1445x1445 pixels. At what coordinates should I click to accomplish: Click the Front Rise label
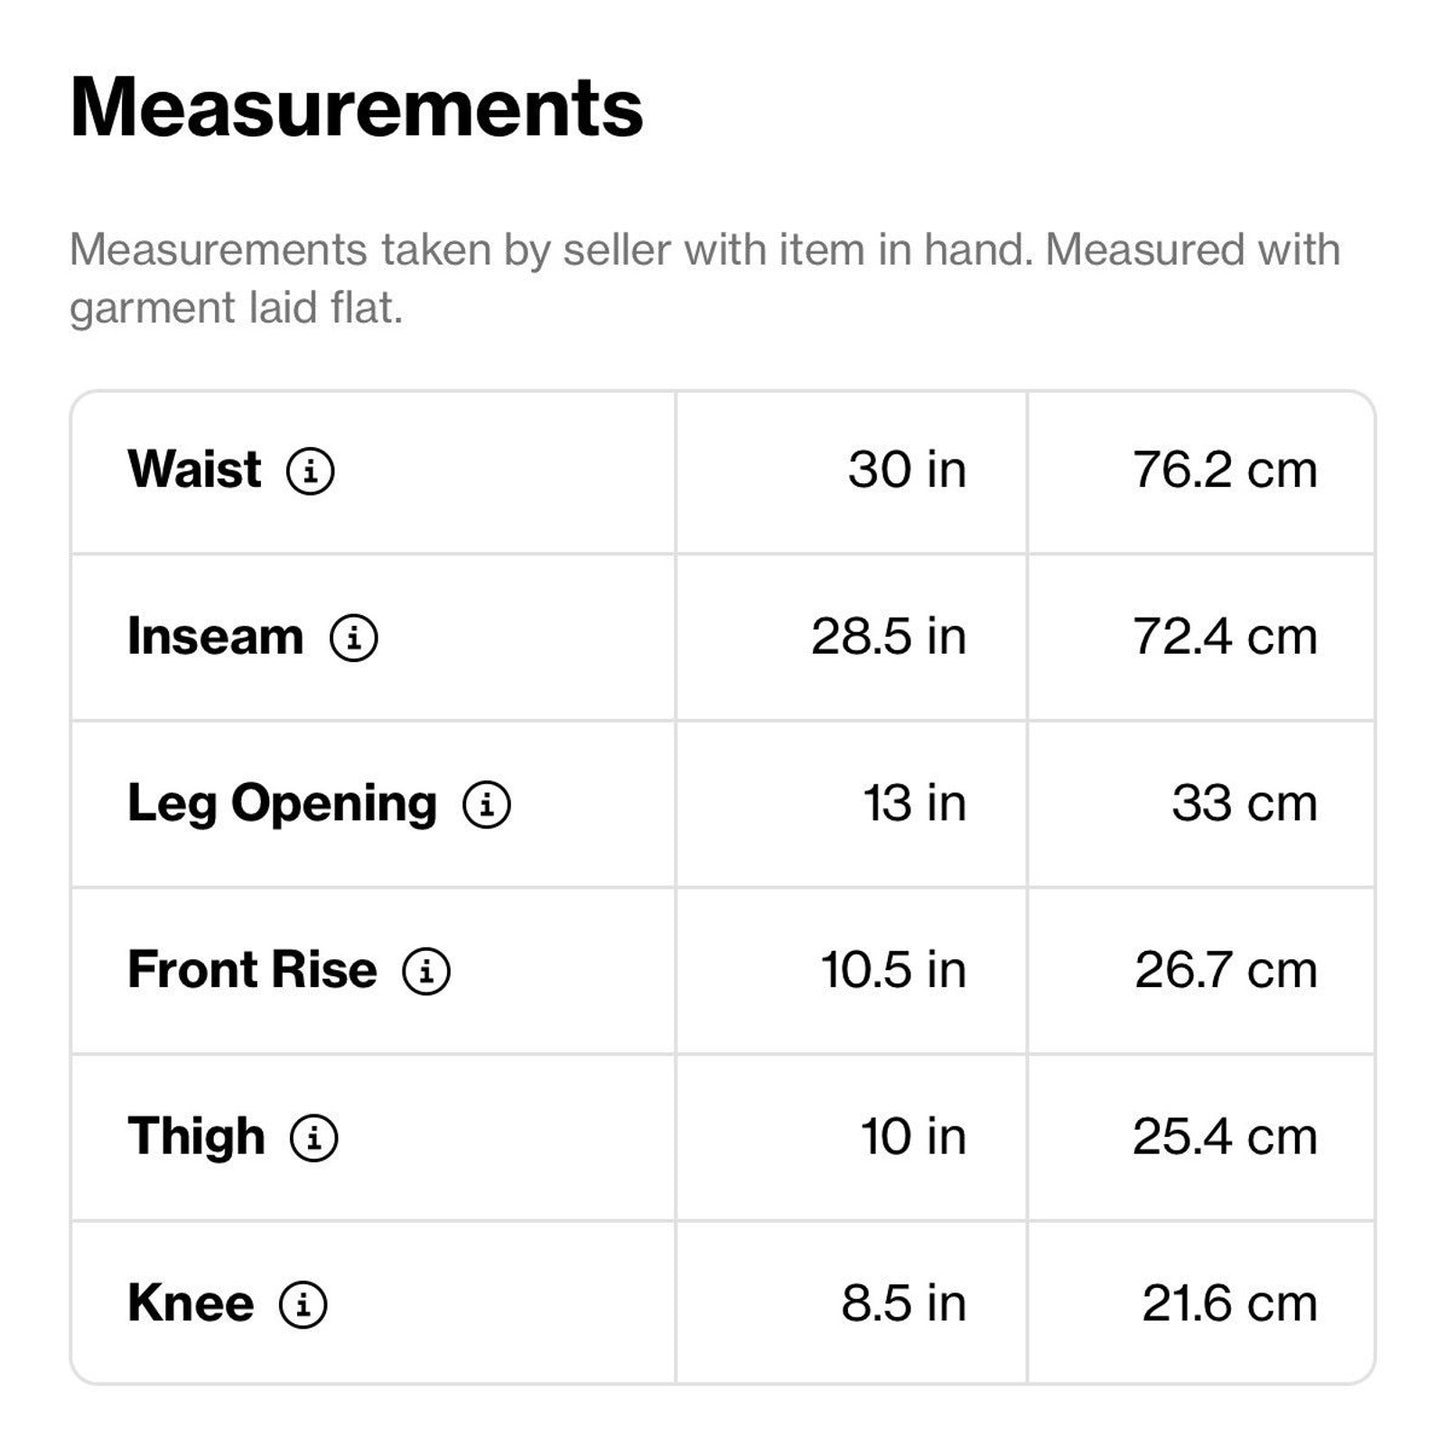[x=252, y=970]
